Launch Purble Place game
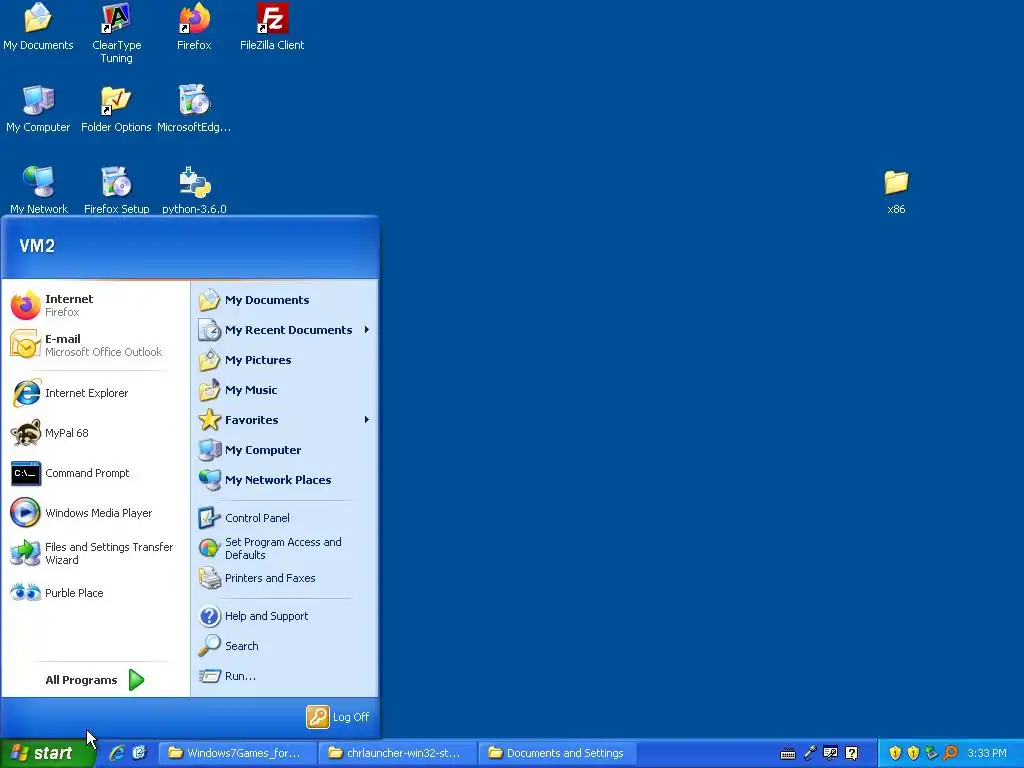 tap(95, 593)
